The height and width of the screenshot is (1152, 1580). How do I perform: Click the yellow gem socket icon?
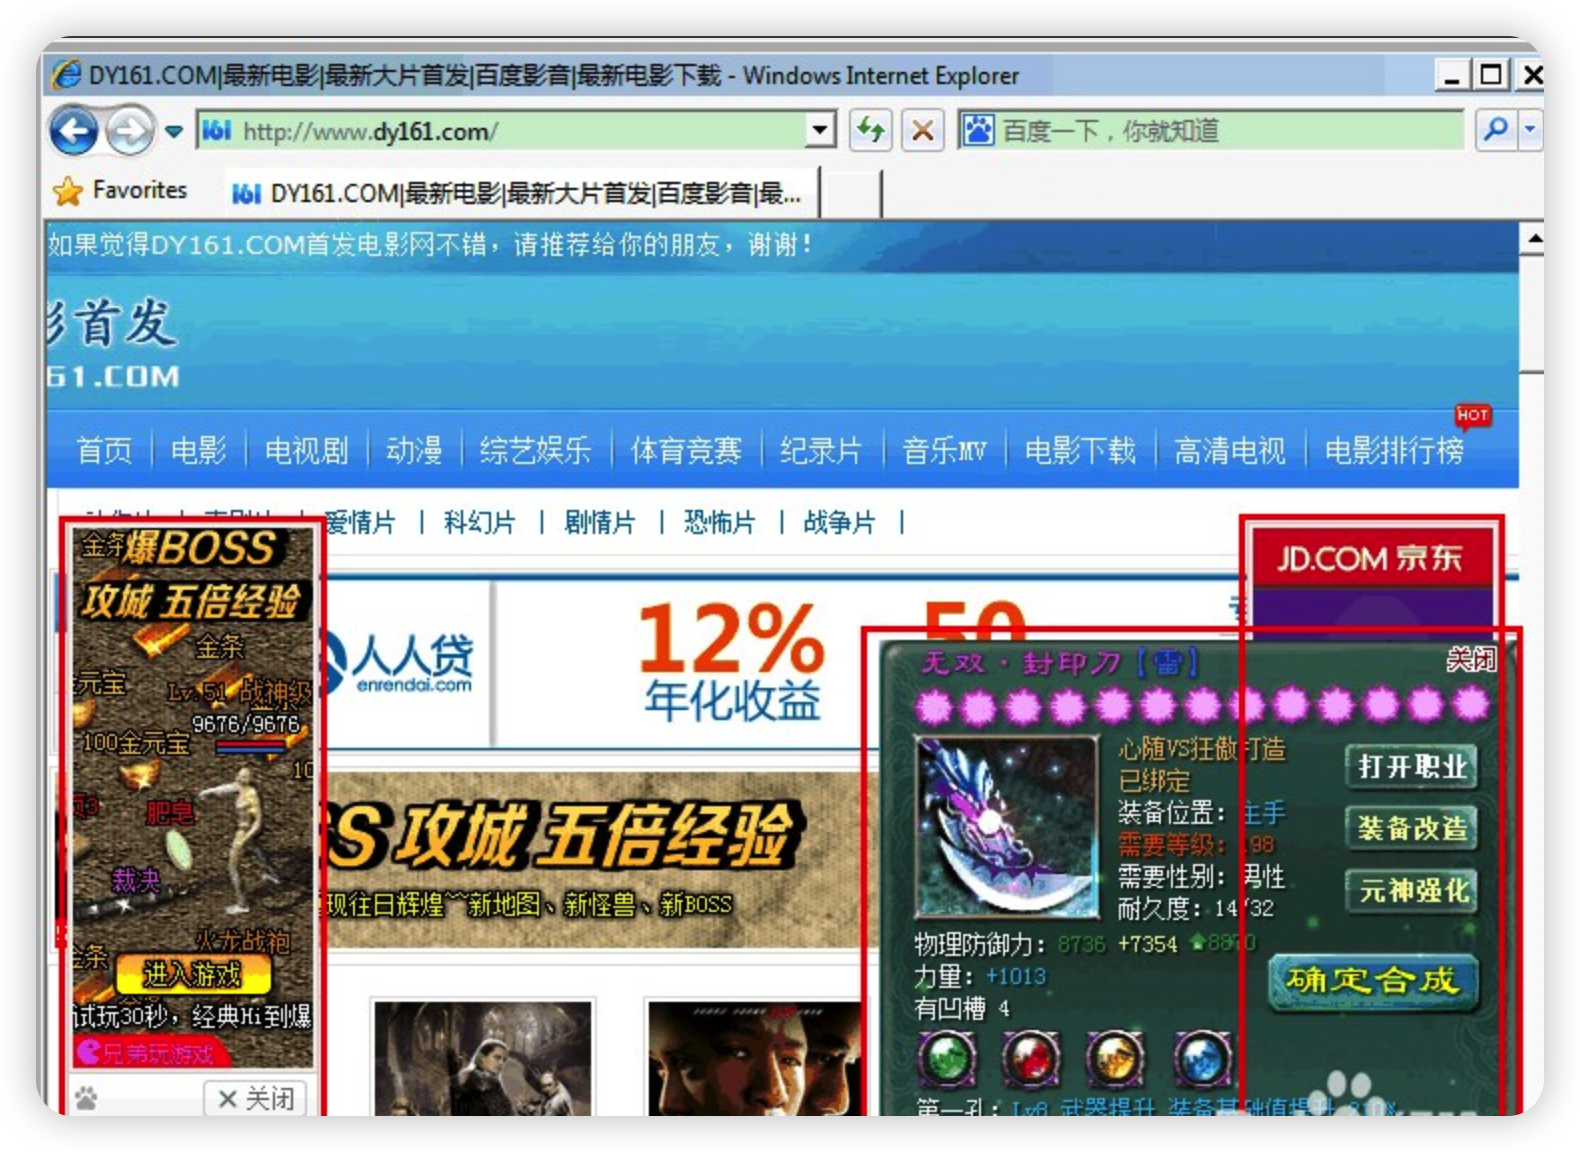[x=1115, y=1057]
